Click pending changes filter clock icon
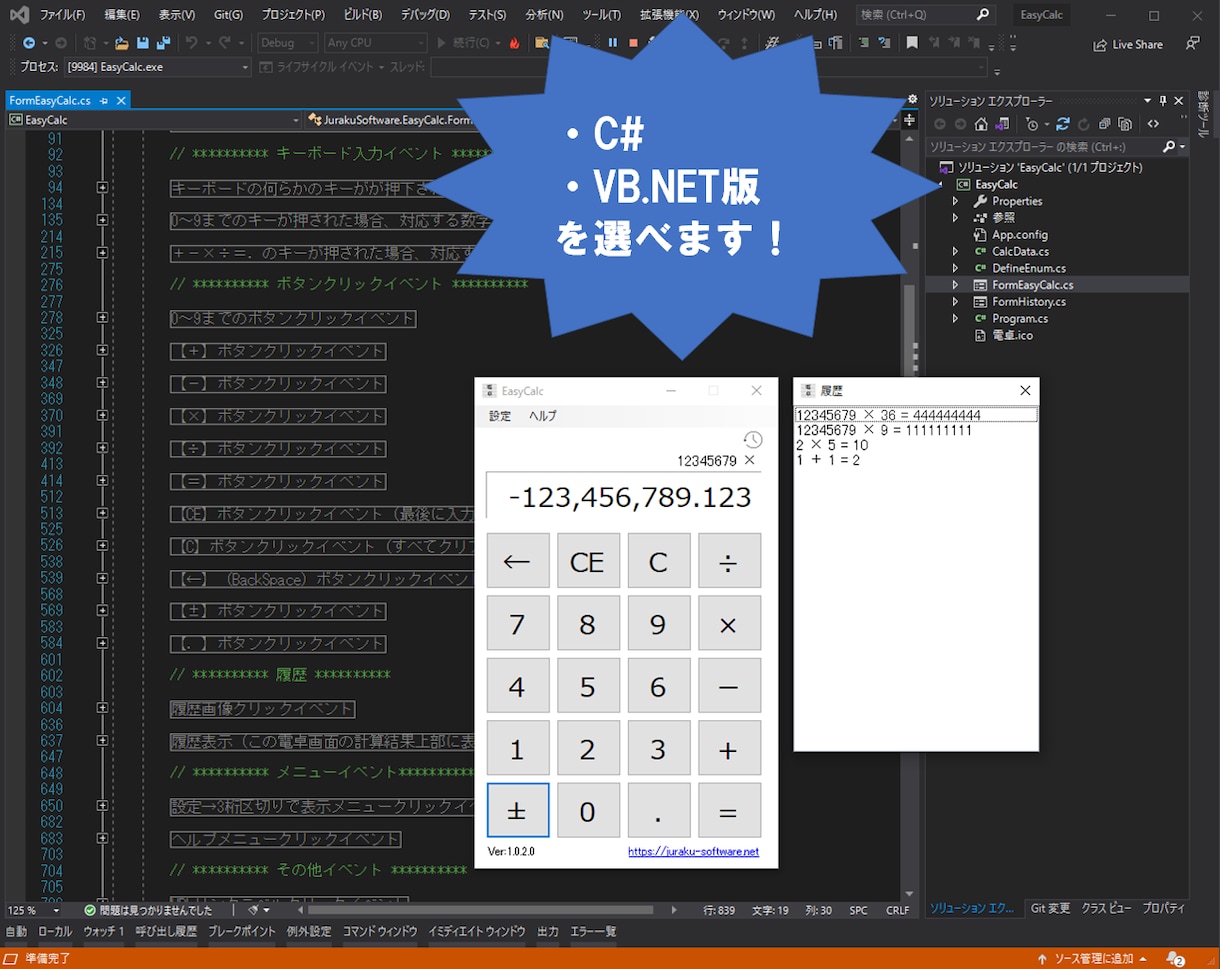The image size is (1220, 969). click(1033, 124)
